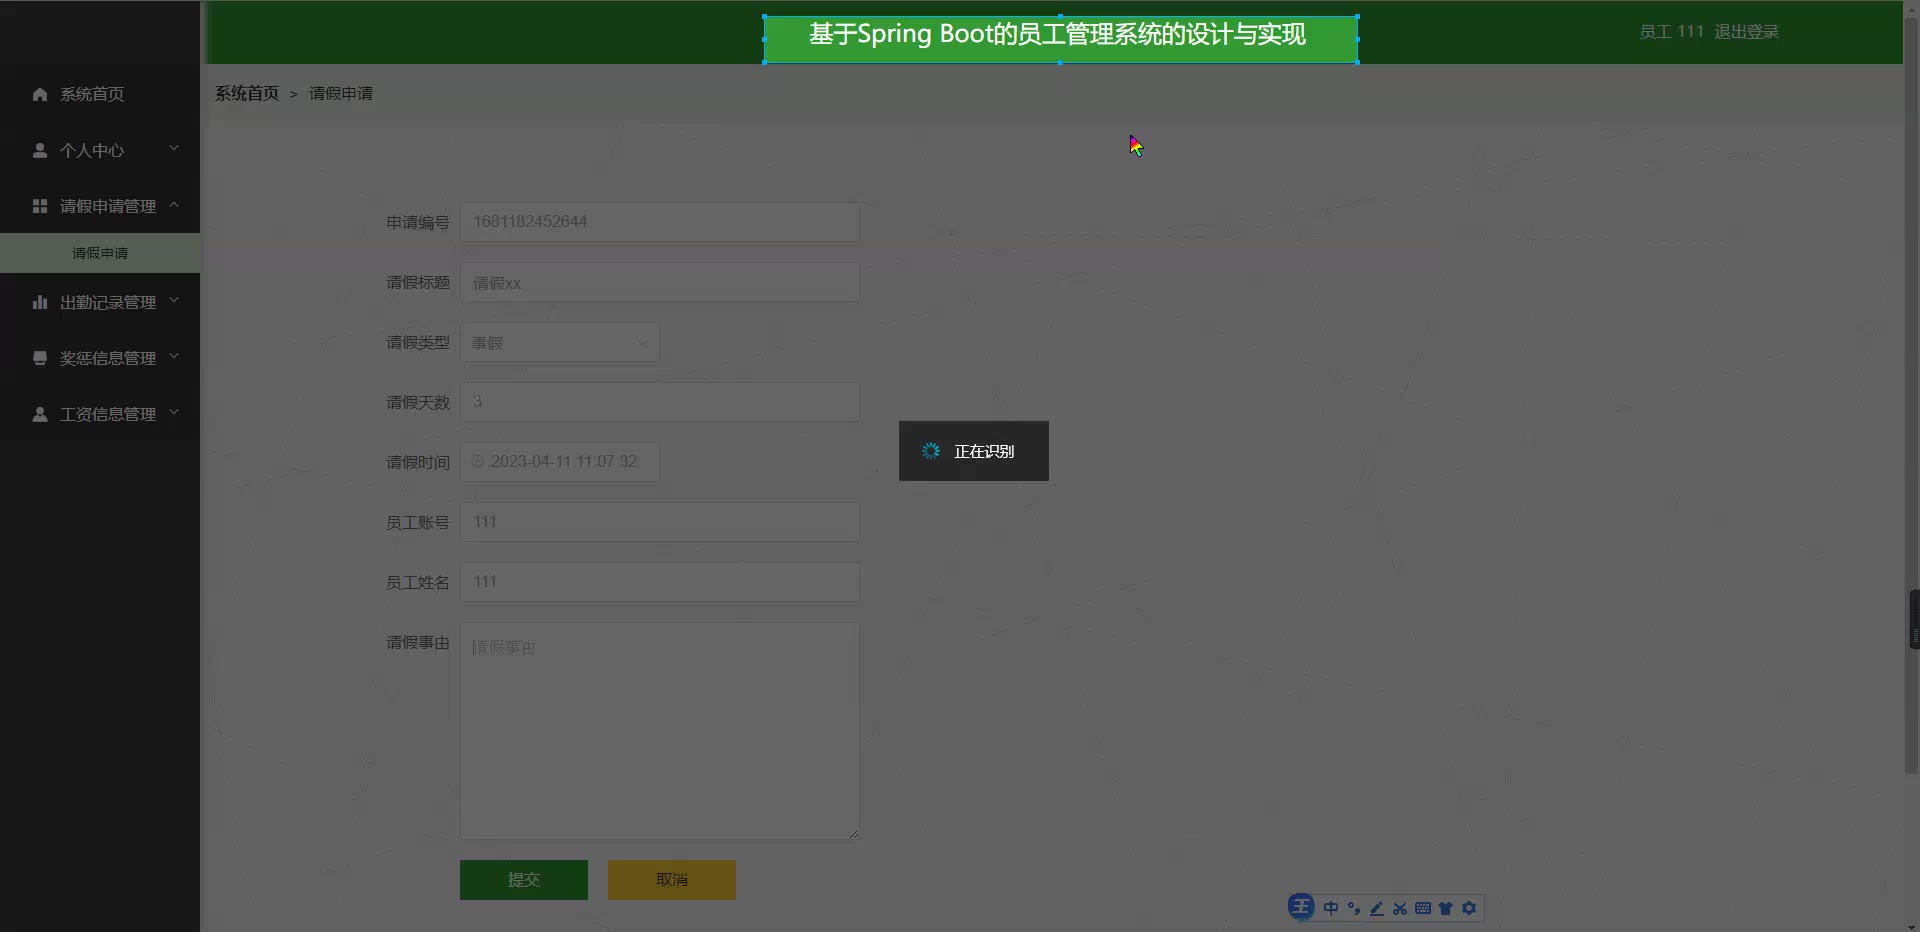Click the 员工账号 input field
This screenshot has height=932, width=1920.
coord(660,522)
